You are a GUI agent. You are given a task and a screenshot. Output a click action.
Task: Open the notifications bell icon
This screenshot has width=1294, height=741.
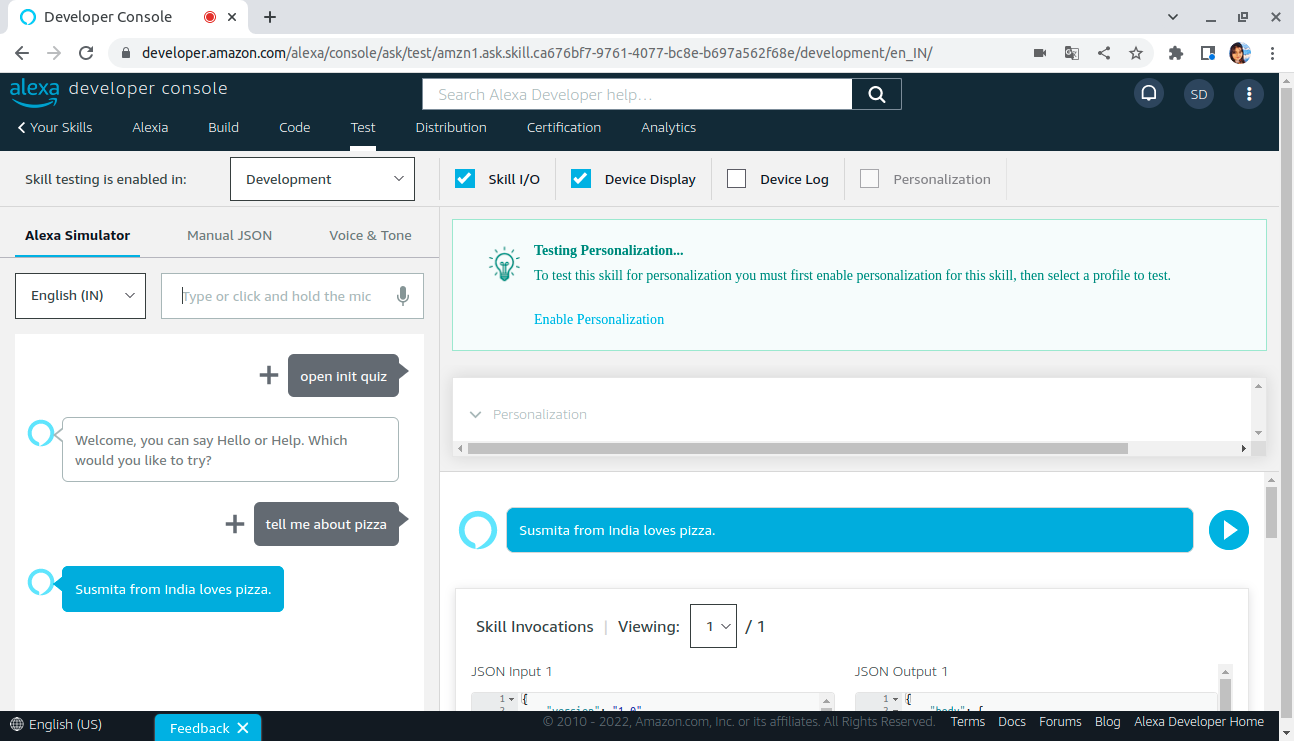click(1149, 94)
